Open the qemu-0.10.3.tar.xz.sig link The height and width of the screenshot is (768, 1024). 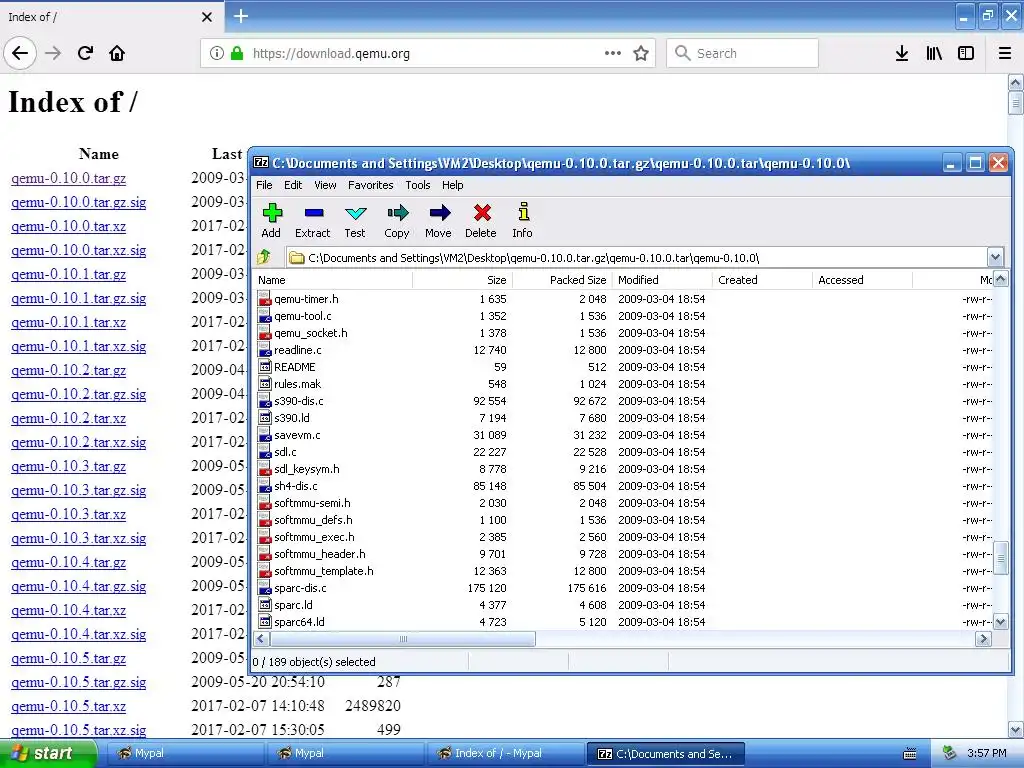coord(78,539)
